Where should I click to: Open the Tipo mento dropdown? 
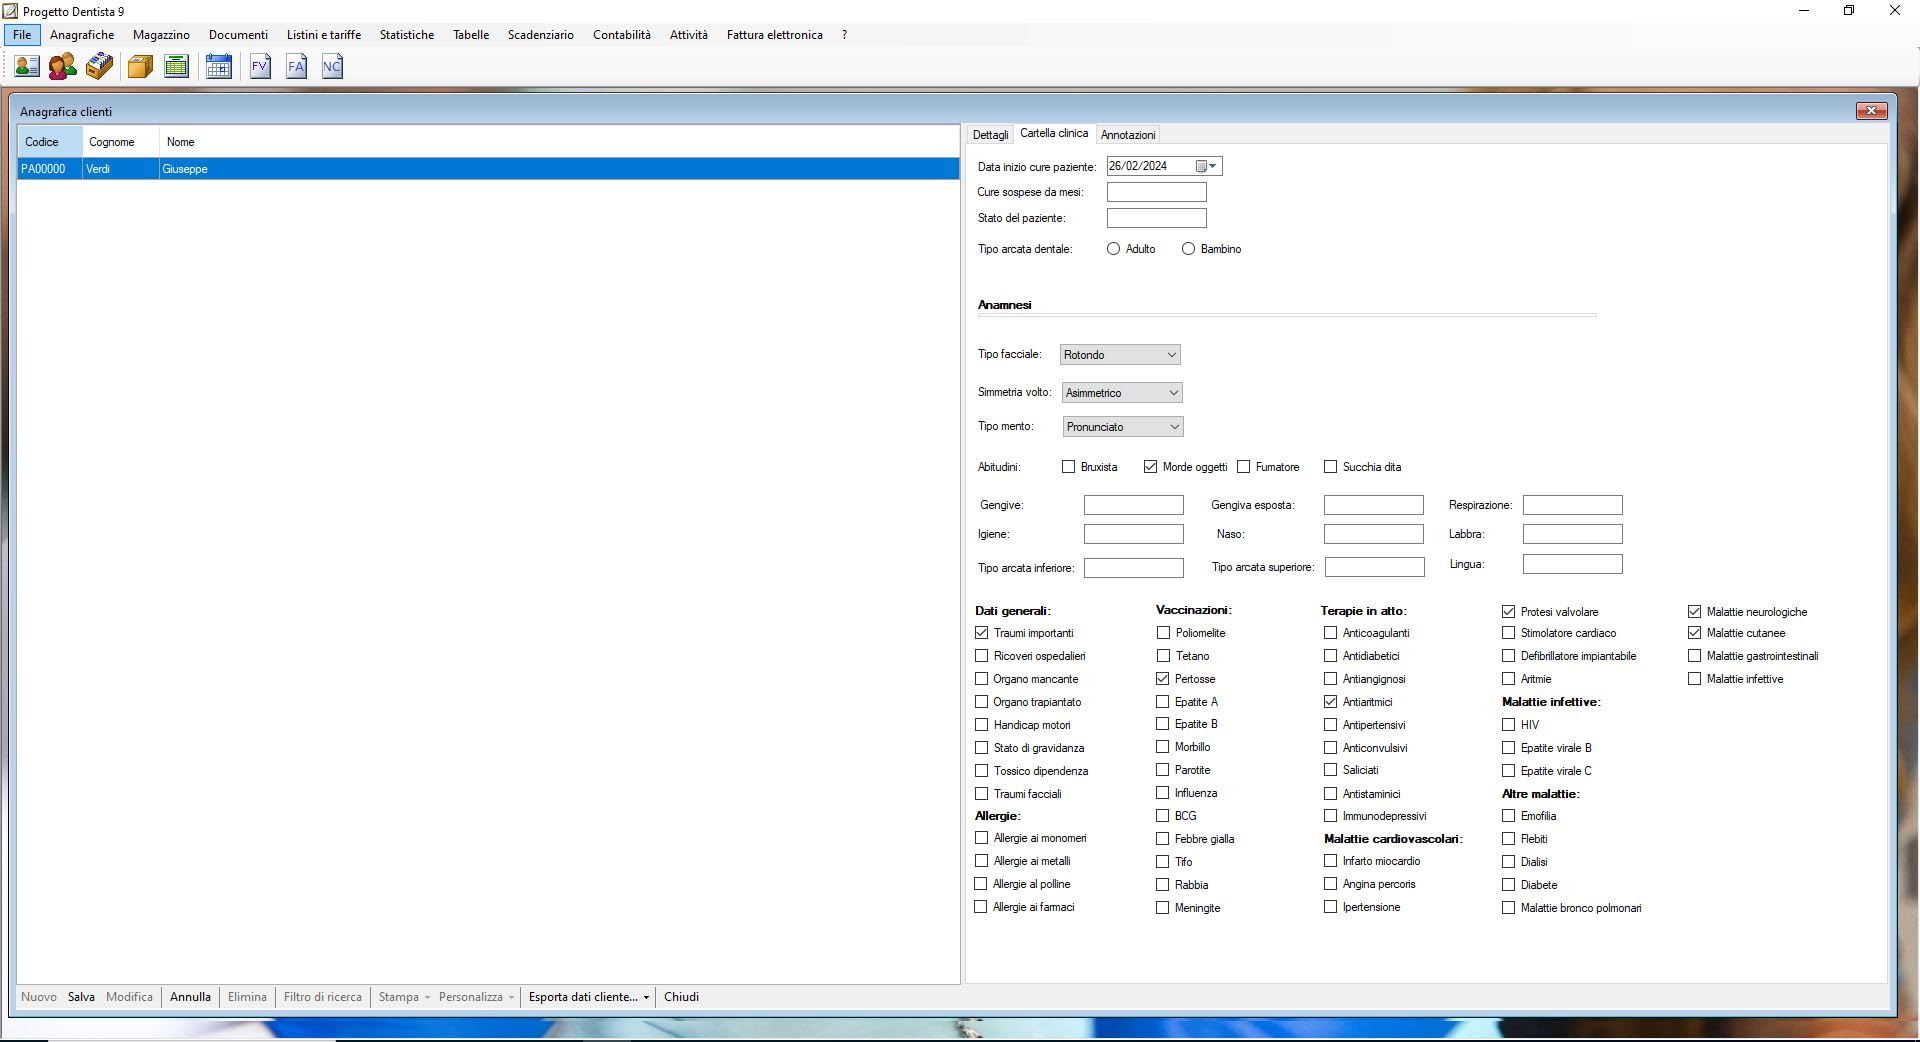pos(1123,427)
